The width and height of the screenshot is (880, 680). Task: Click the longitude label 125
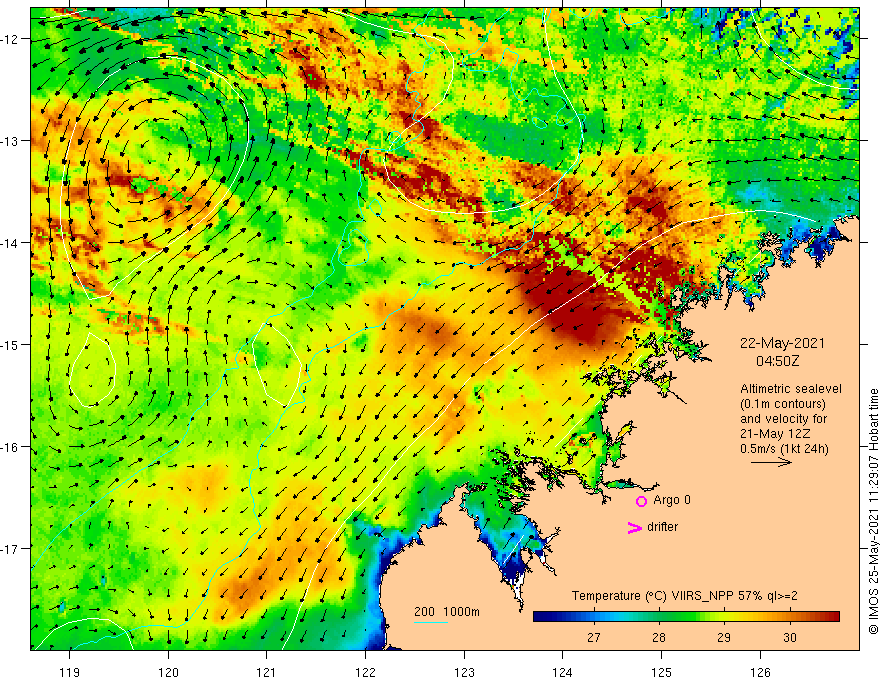[661, 672]
